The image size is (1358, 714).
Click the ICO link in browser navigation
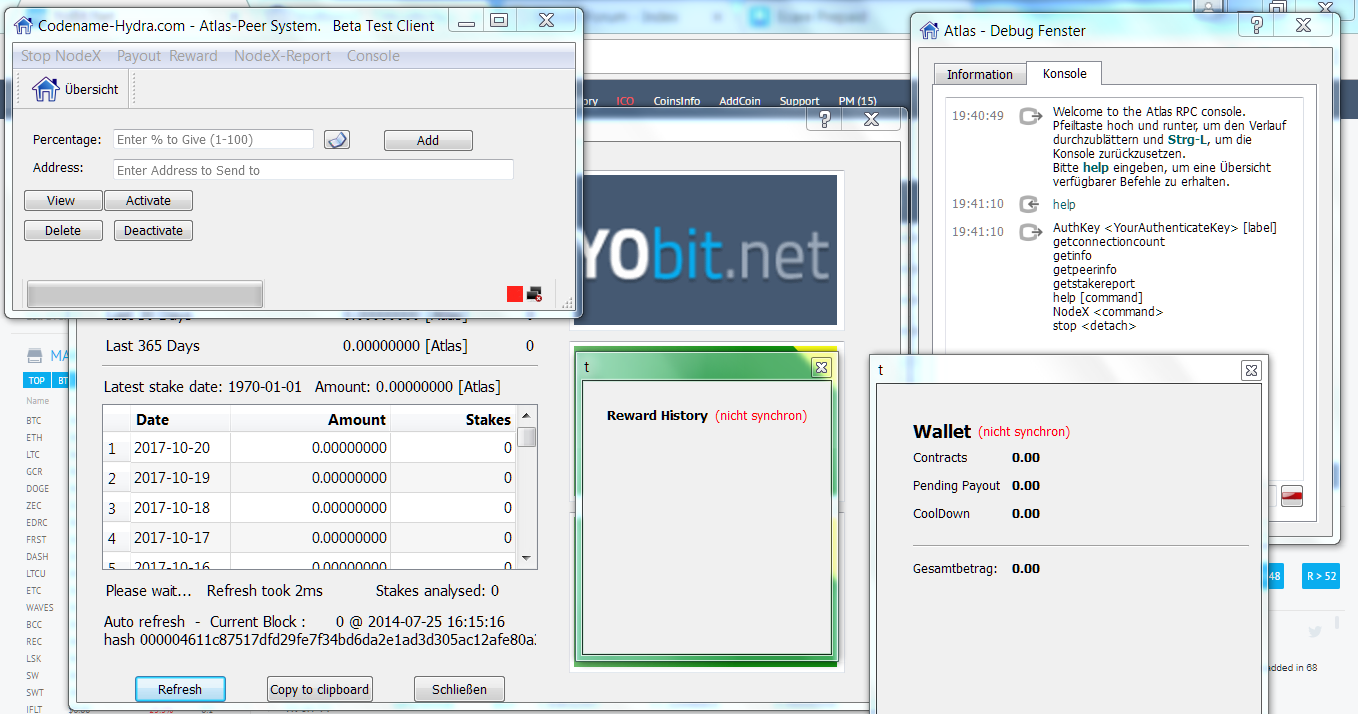625,101
